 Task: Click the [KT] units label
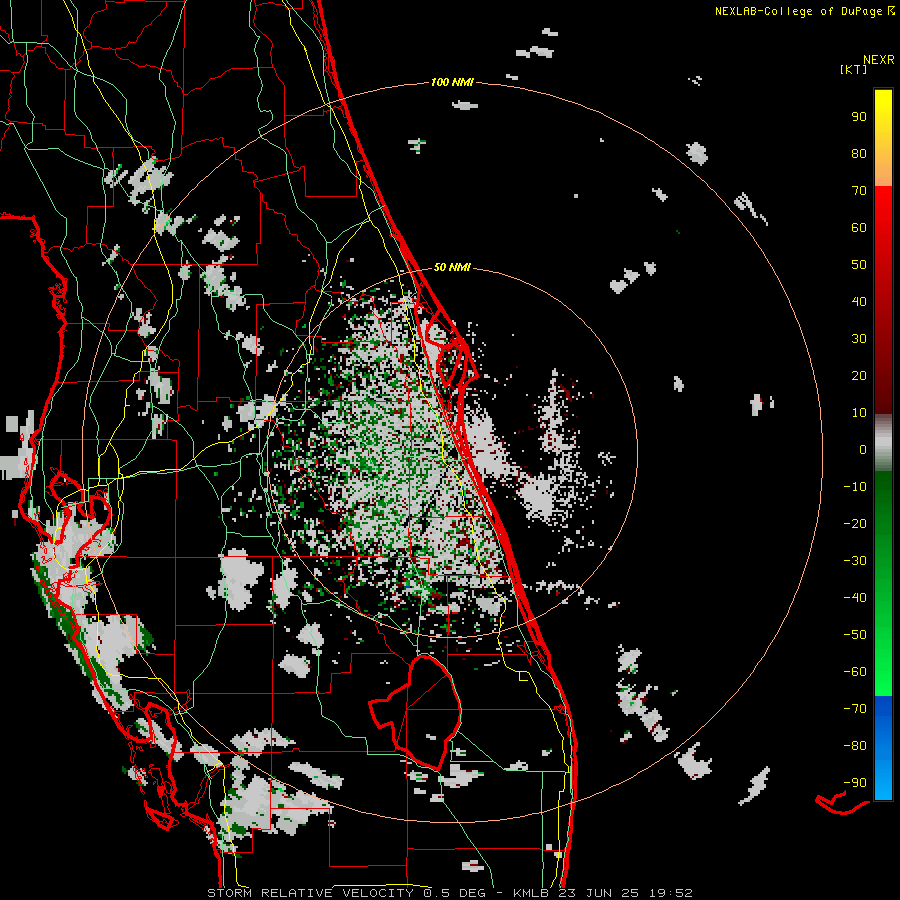[853, 69]
